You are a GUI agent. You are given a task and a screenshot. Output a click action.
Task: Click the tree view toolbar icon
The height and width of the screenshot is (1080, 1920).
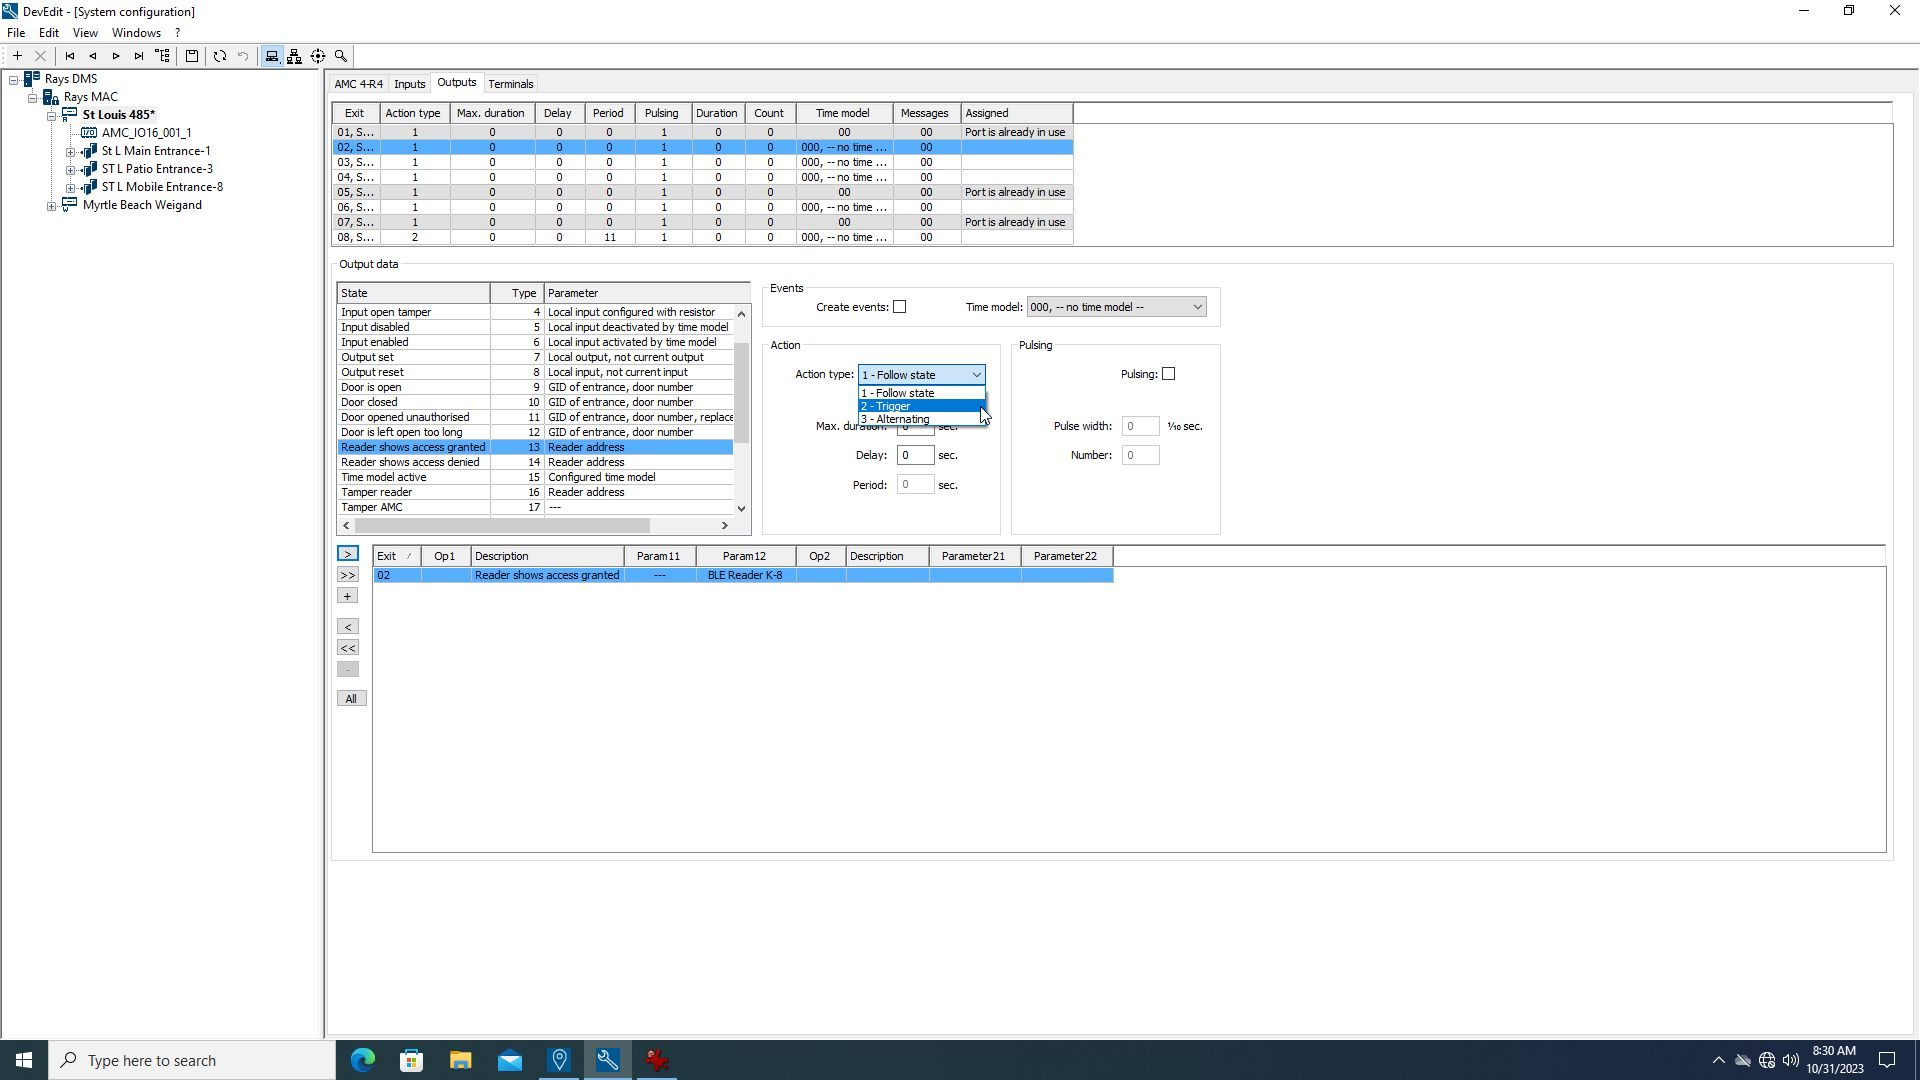click(x=163, y=56)
